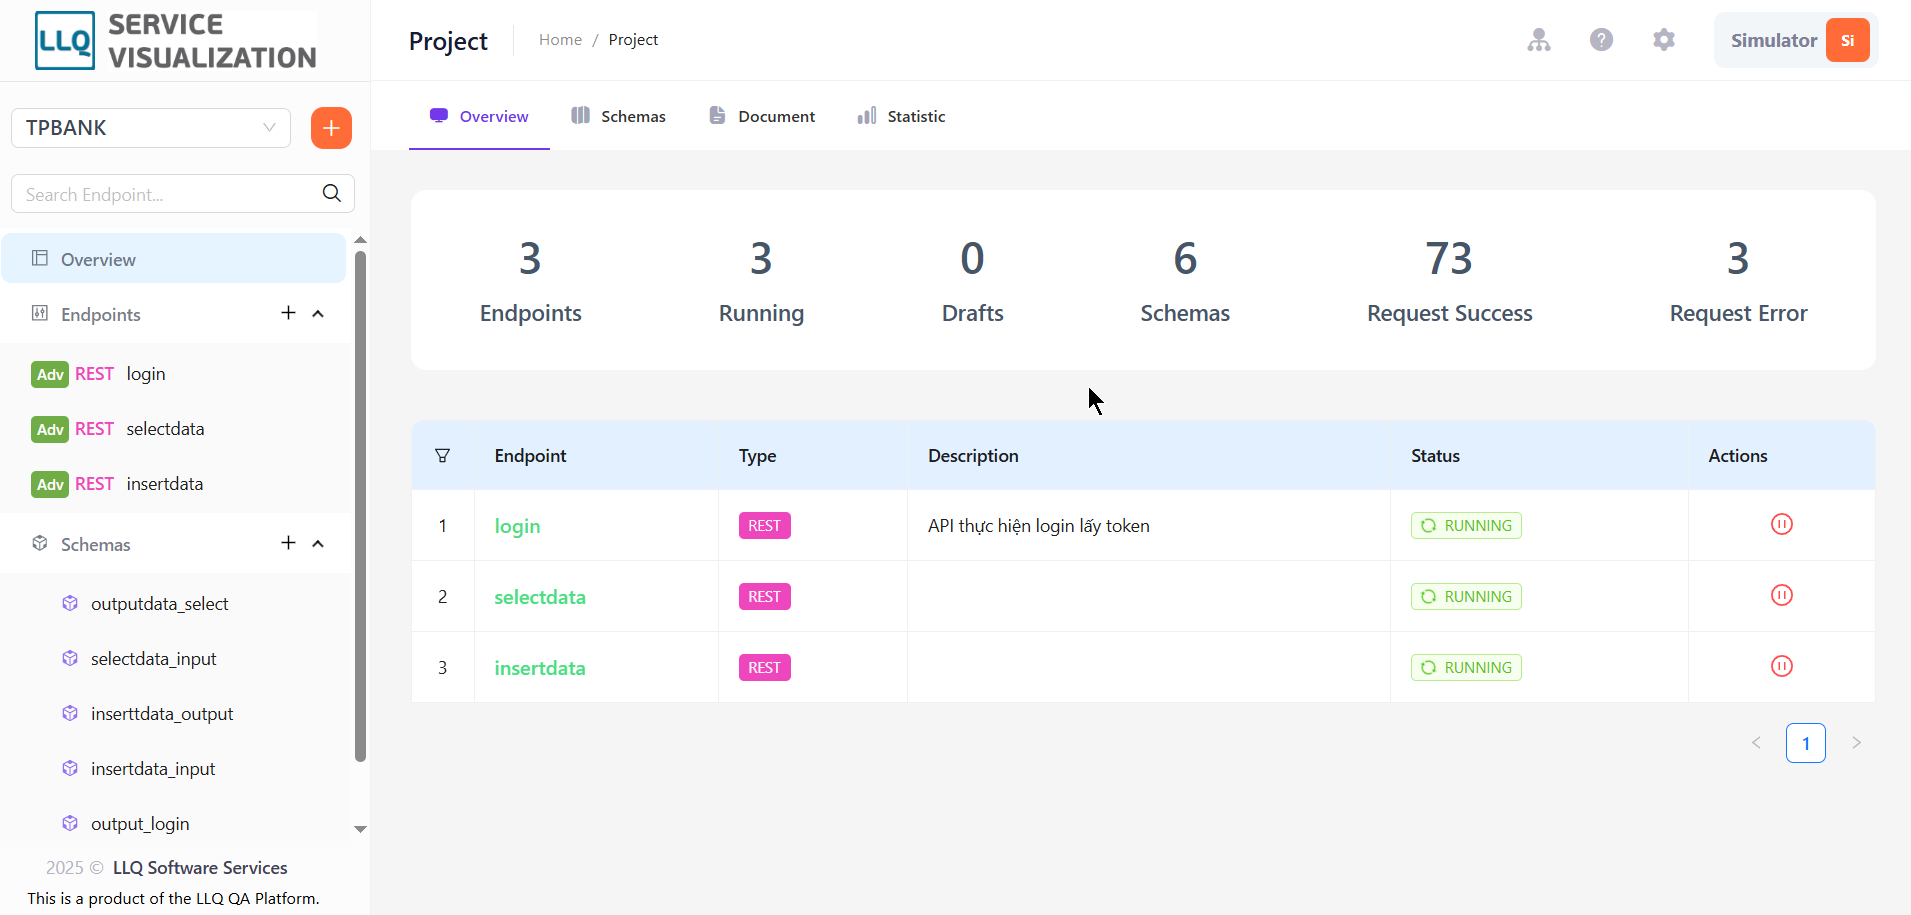The image size is (1911, 915).
Task: Open the insertdata endpoint link in table
Action: (x=540, y=668)
